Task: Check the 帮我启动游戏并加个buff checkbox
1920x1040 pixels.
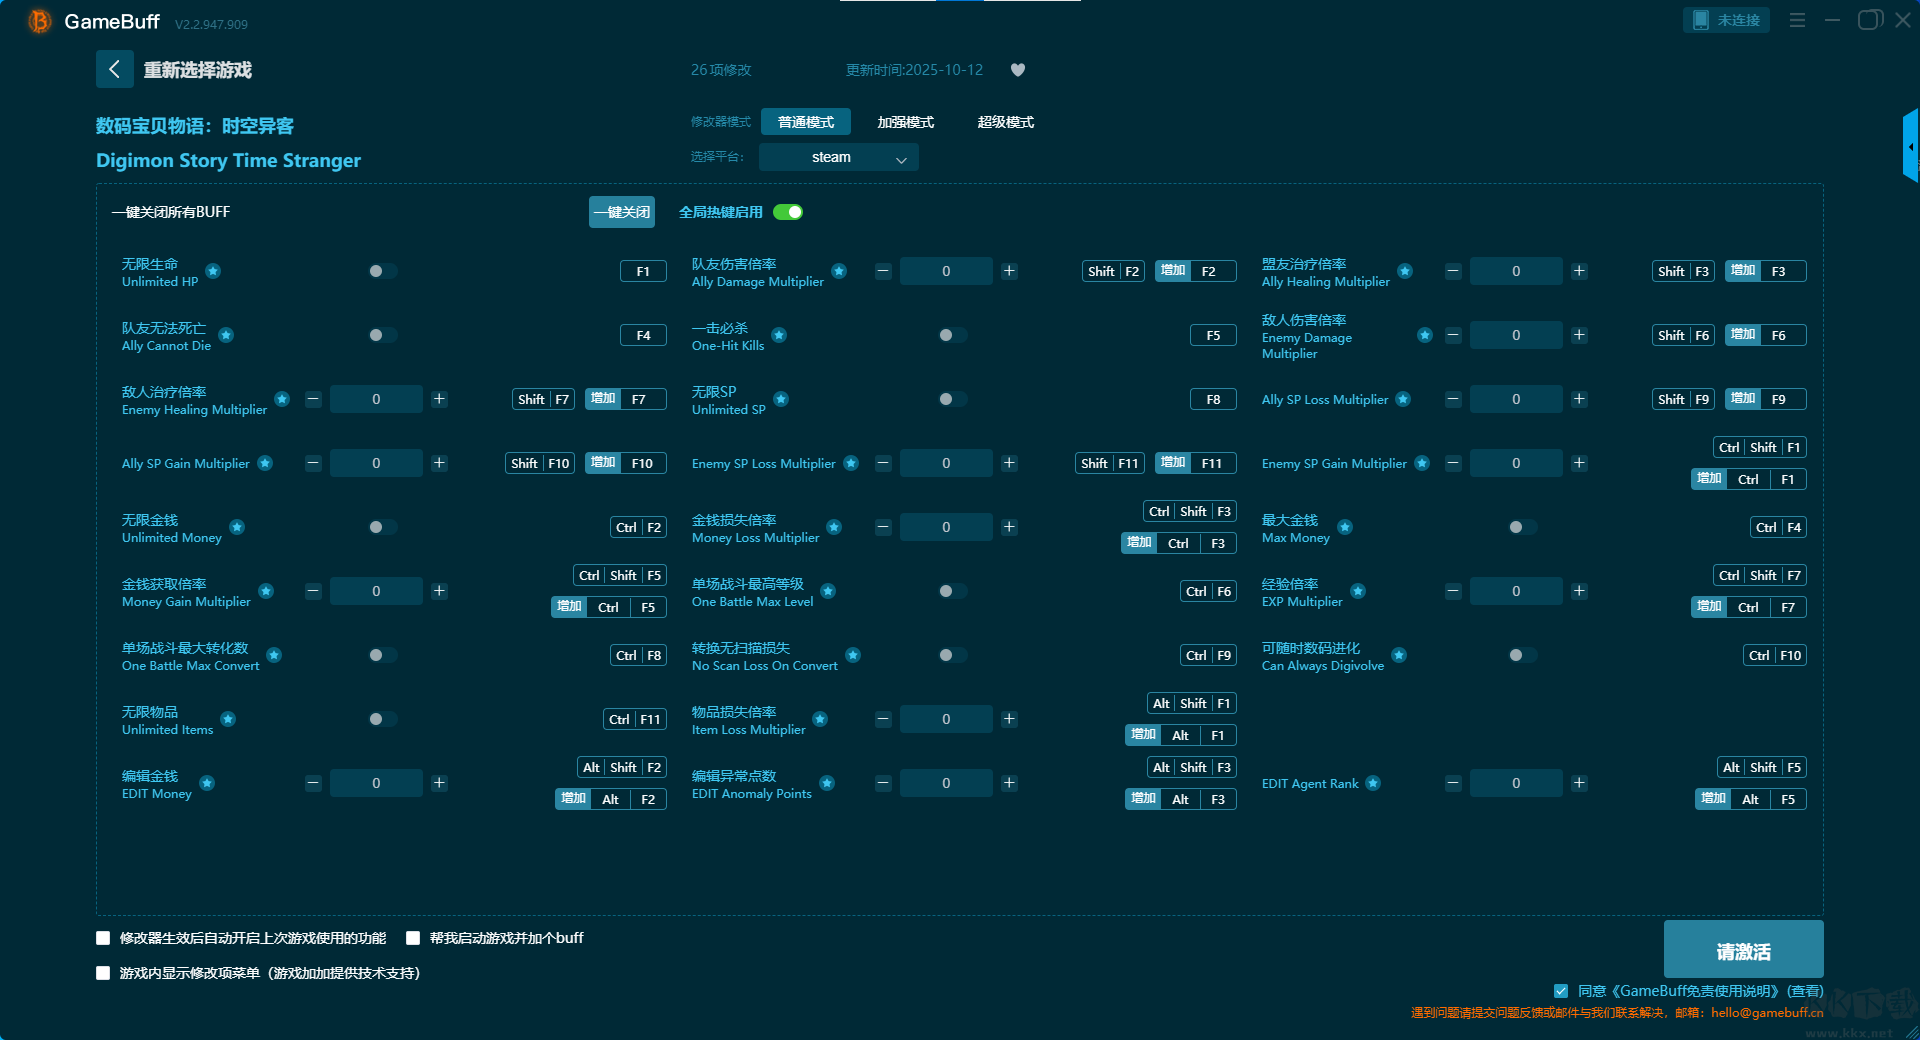Action: click(x=413, y=938)
